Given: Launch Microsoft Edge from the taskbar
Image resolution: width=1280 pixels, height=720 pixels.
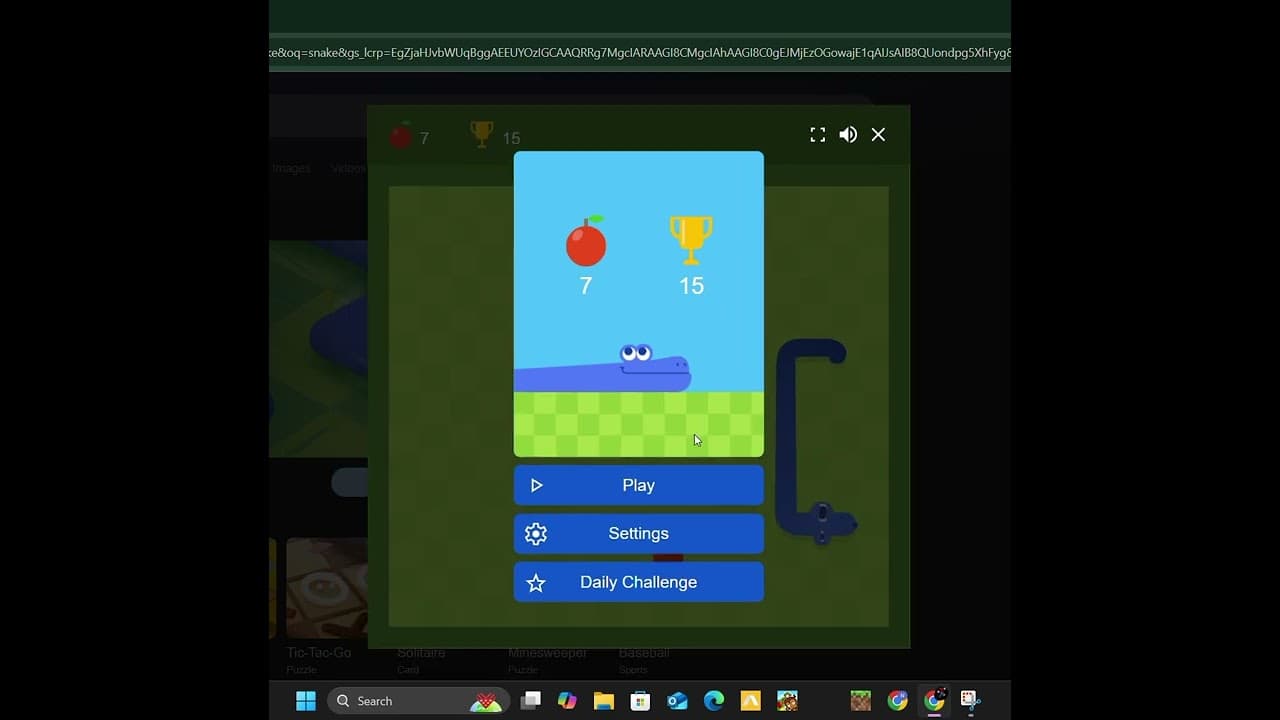Looking at the screenshot, I should pyautogui.click(x=714, y=701).
